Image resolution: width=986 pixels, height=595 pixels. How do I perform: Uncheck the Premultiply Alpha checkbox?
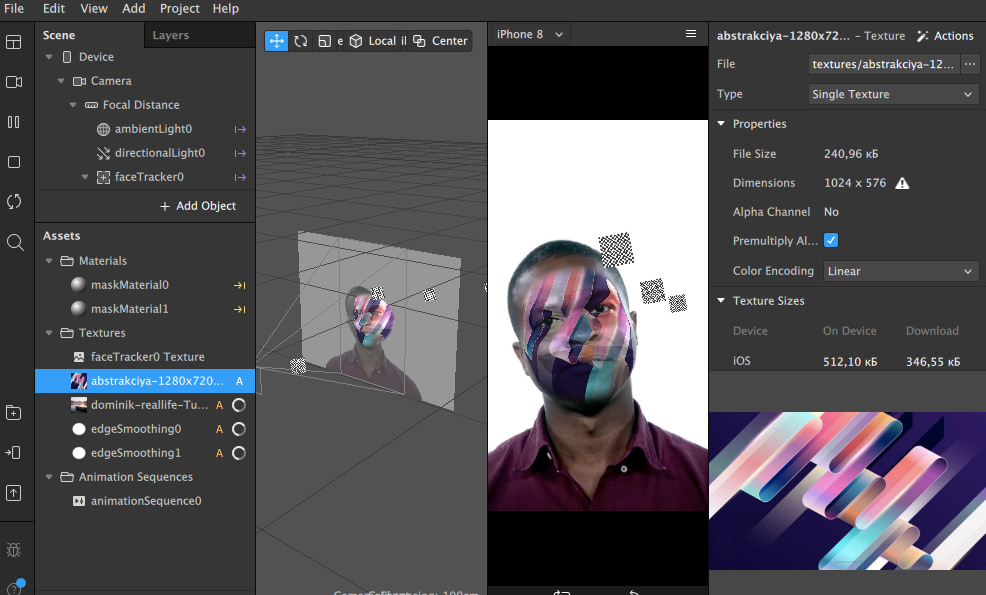[x=831, y=240]
